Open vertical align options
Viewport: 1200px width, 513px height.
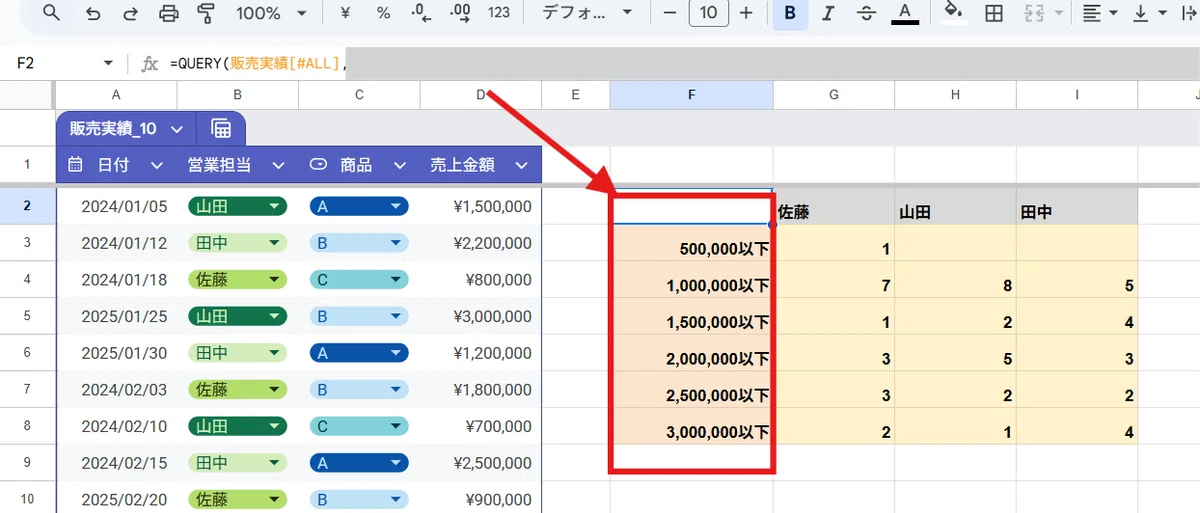point(1150,13)
